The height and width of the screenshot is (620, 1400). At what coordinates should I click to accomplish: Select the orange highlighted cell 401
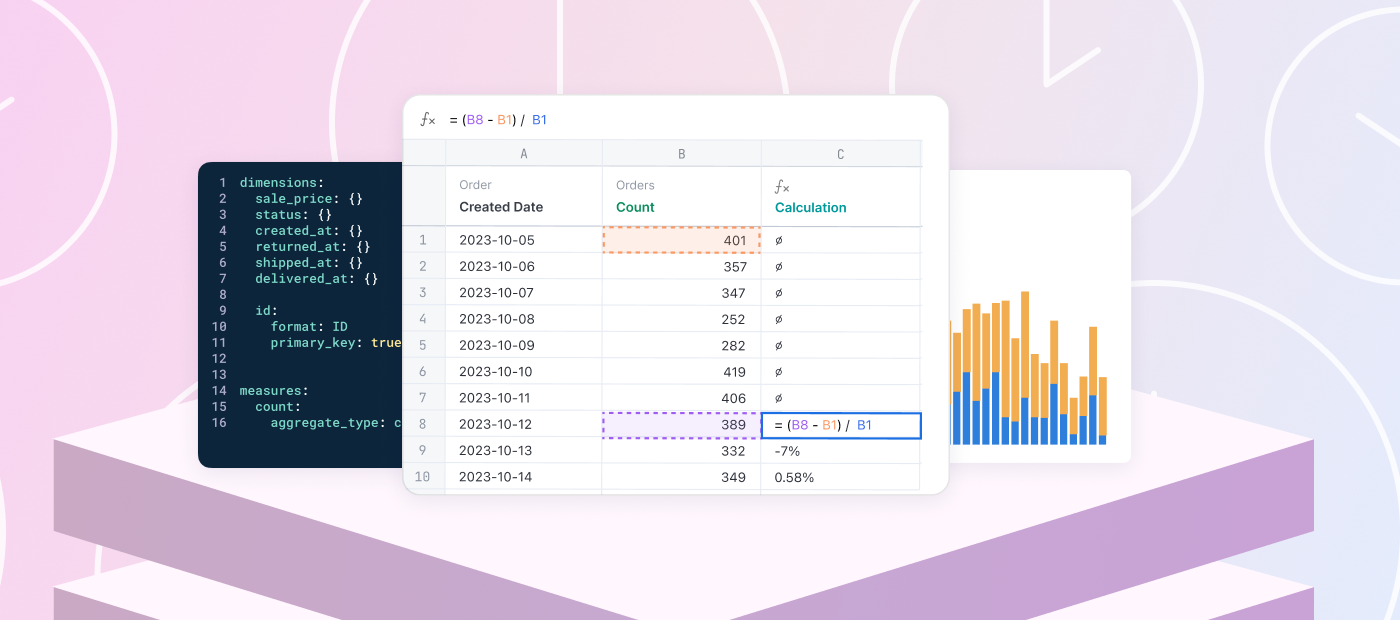tap(681, 240)
